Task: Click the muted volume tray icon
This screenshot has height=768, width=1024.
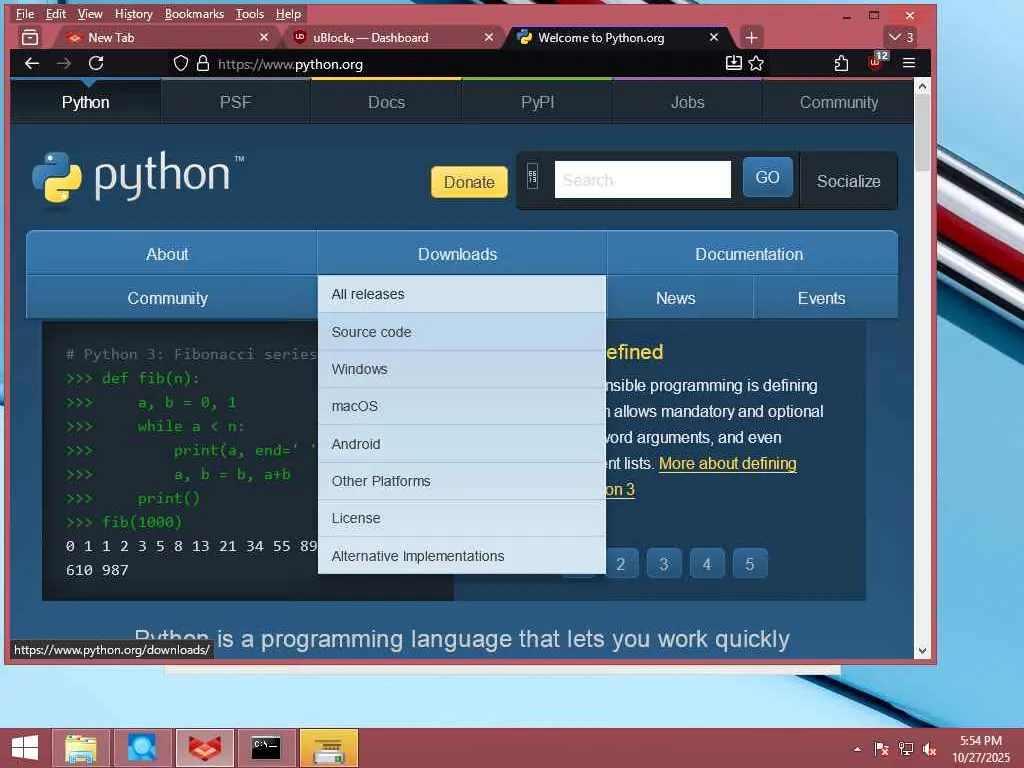Action: pyautogui.click(x=929, y=749)
